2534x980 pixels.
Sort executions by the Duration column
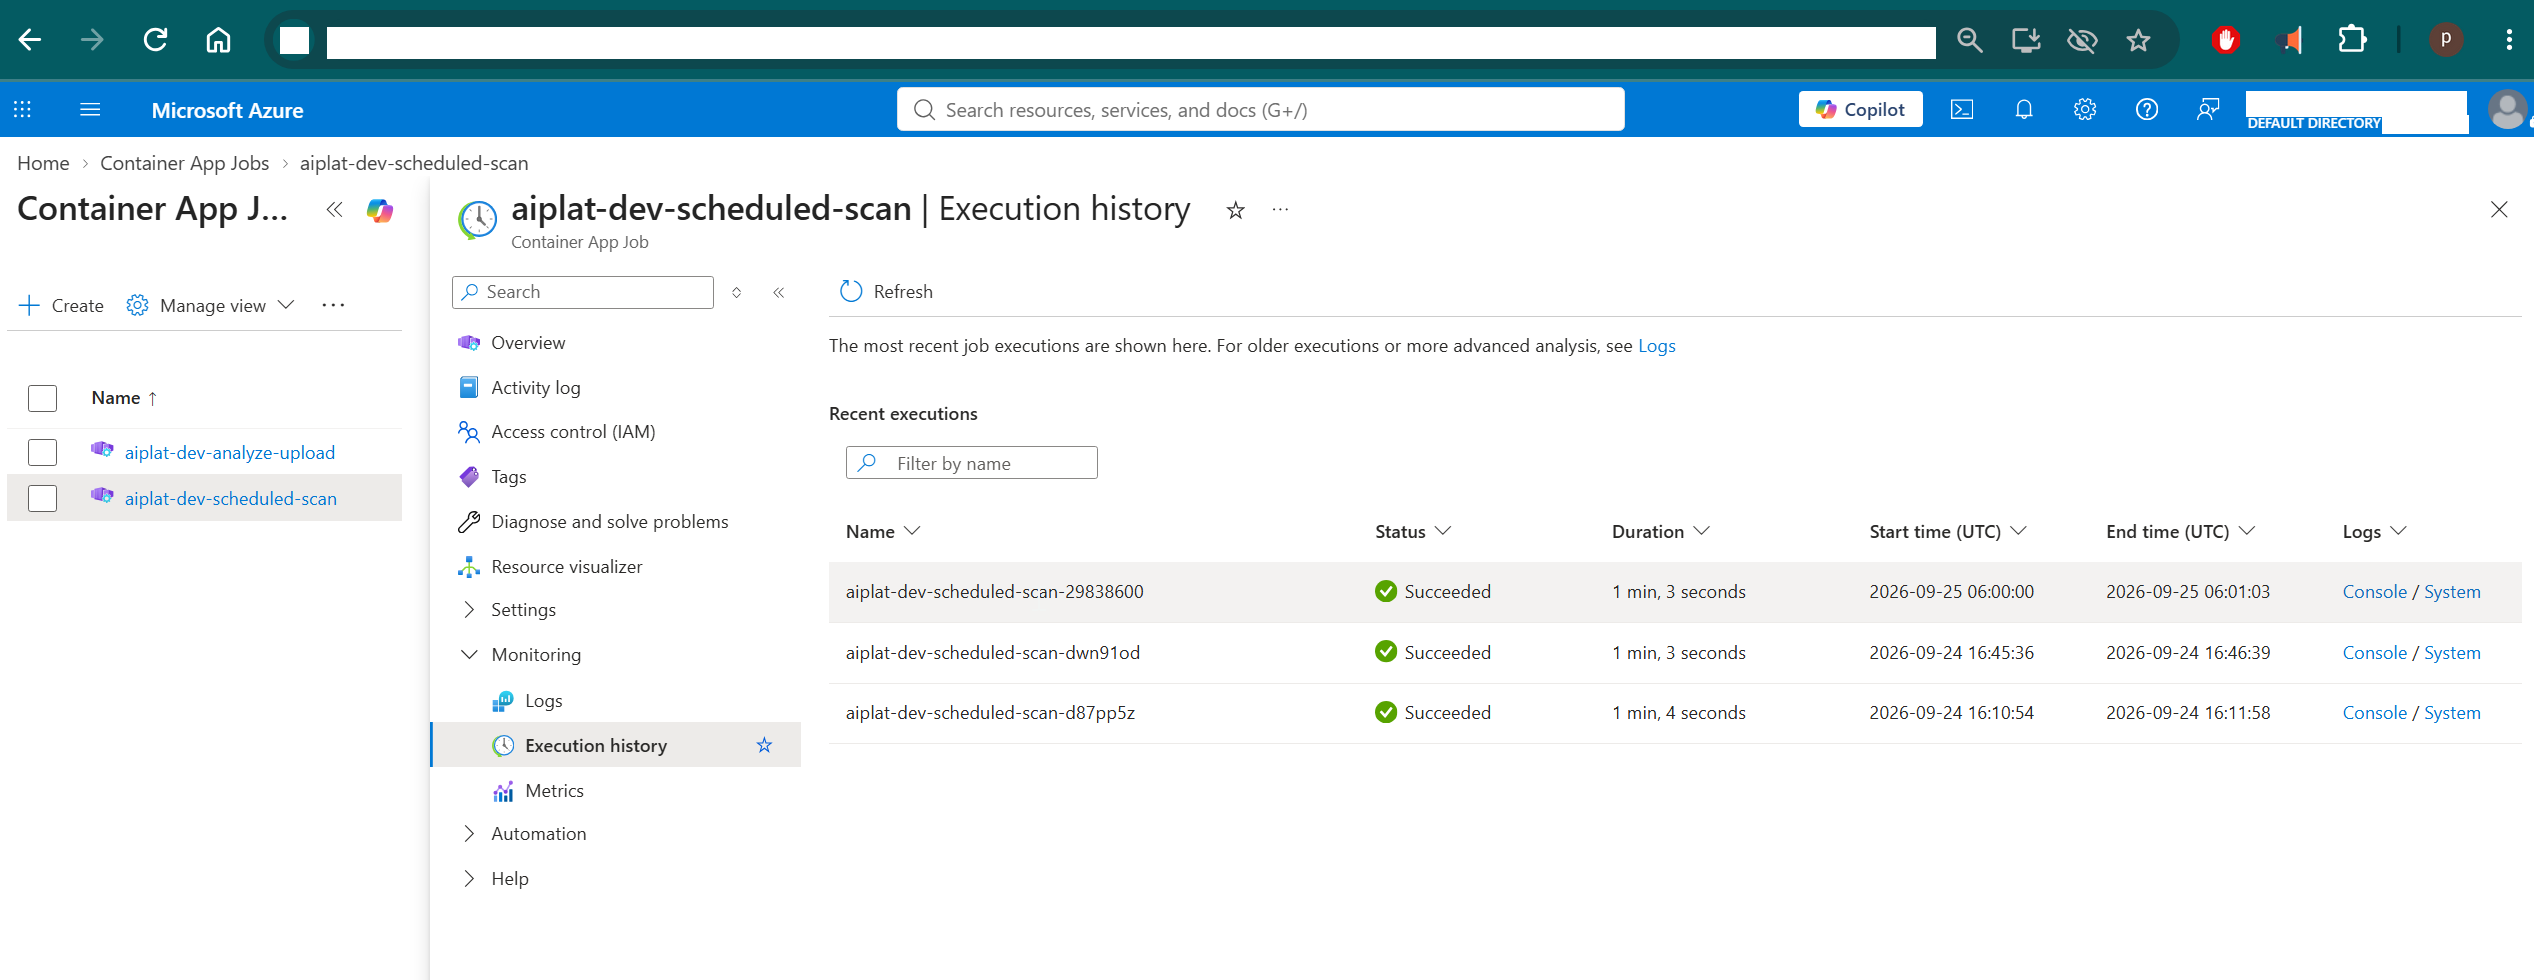pos(1660,531)
